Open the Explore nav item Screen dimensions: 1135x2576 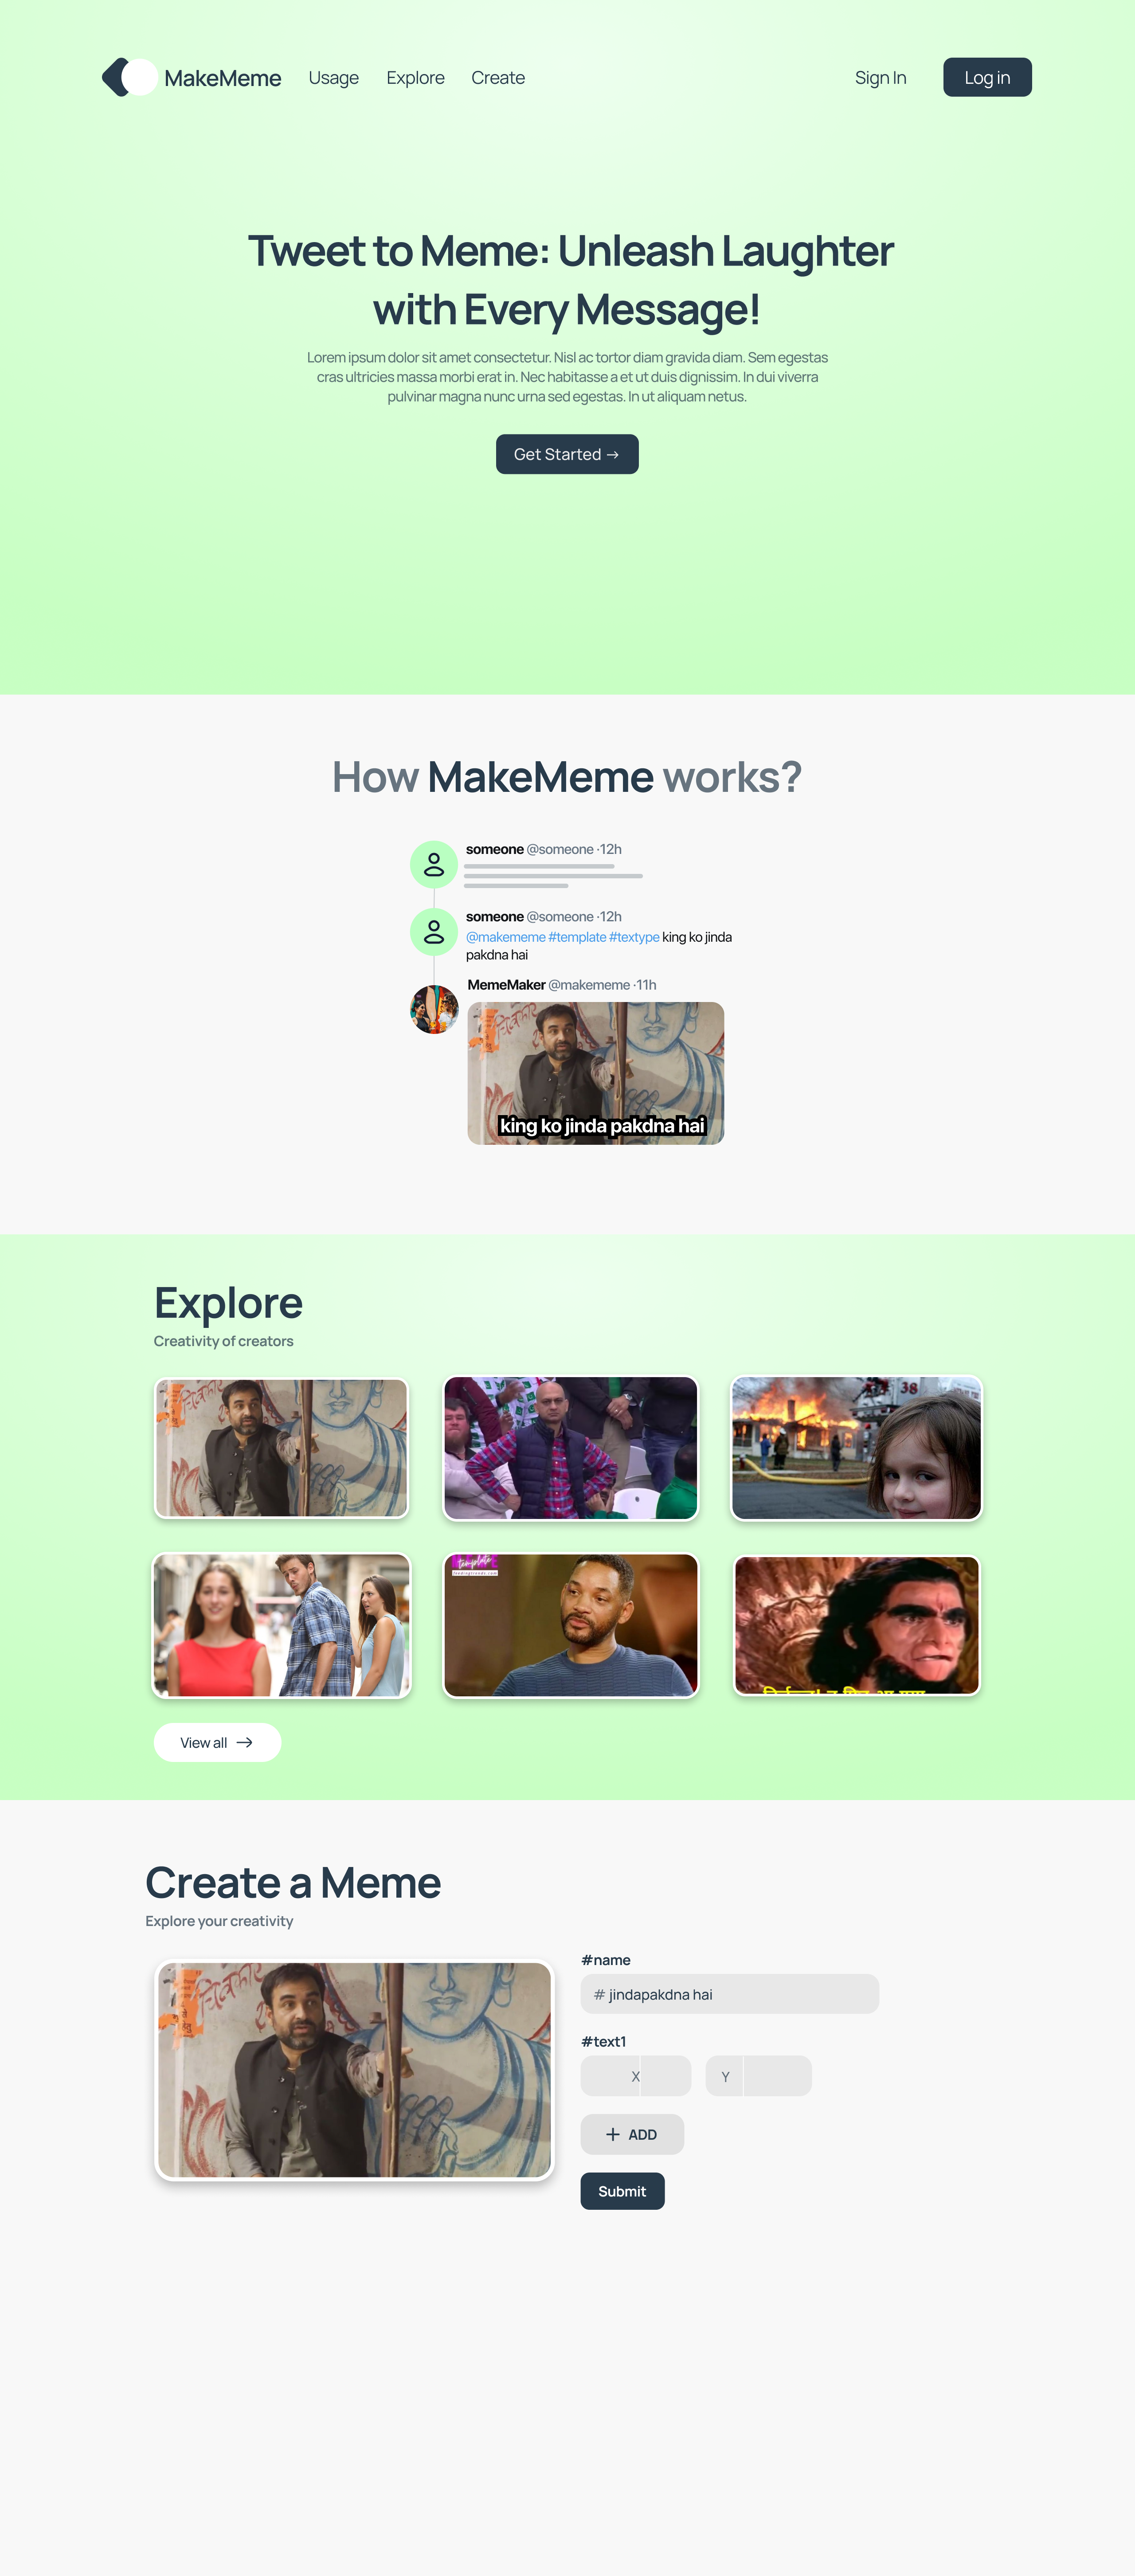415,78
